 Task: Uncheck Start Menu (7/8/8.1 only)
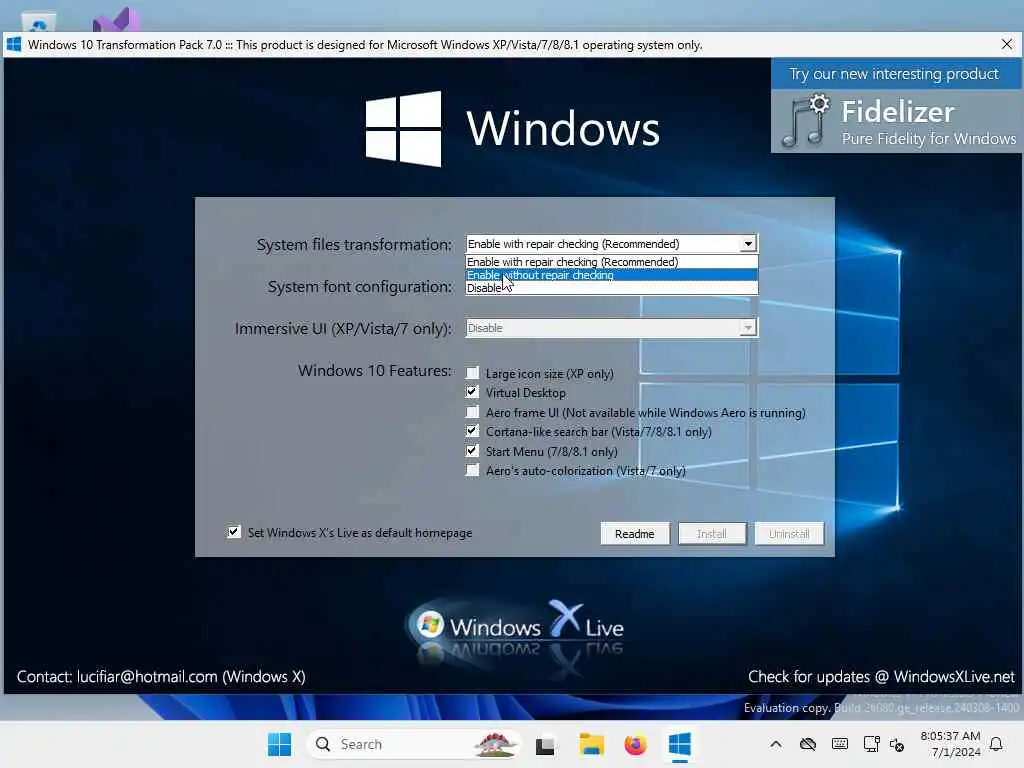(472, 451)
